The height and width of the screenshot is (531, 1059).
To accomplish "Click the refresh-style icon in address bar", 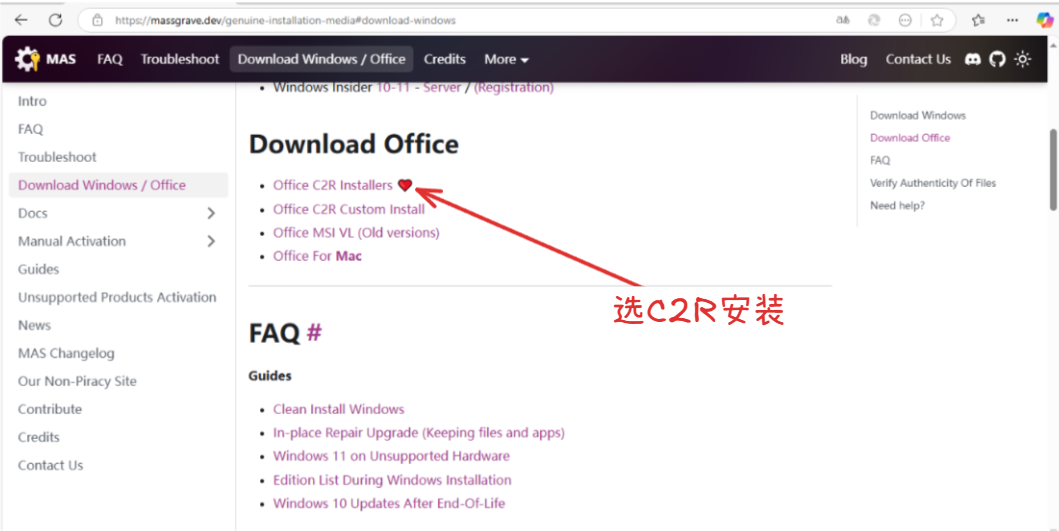I will pos(874,20).
